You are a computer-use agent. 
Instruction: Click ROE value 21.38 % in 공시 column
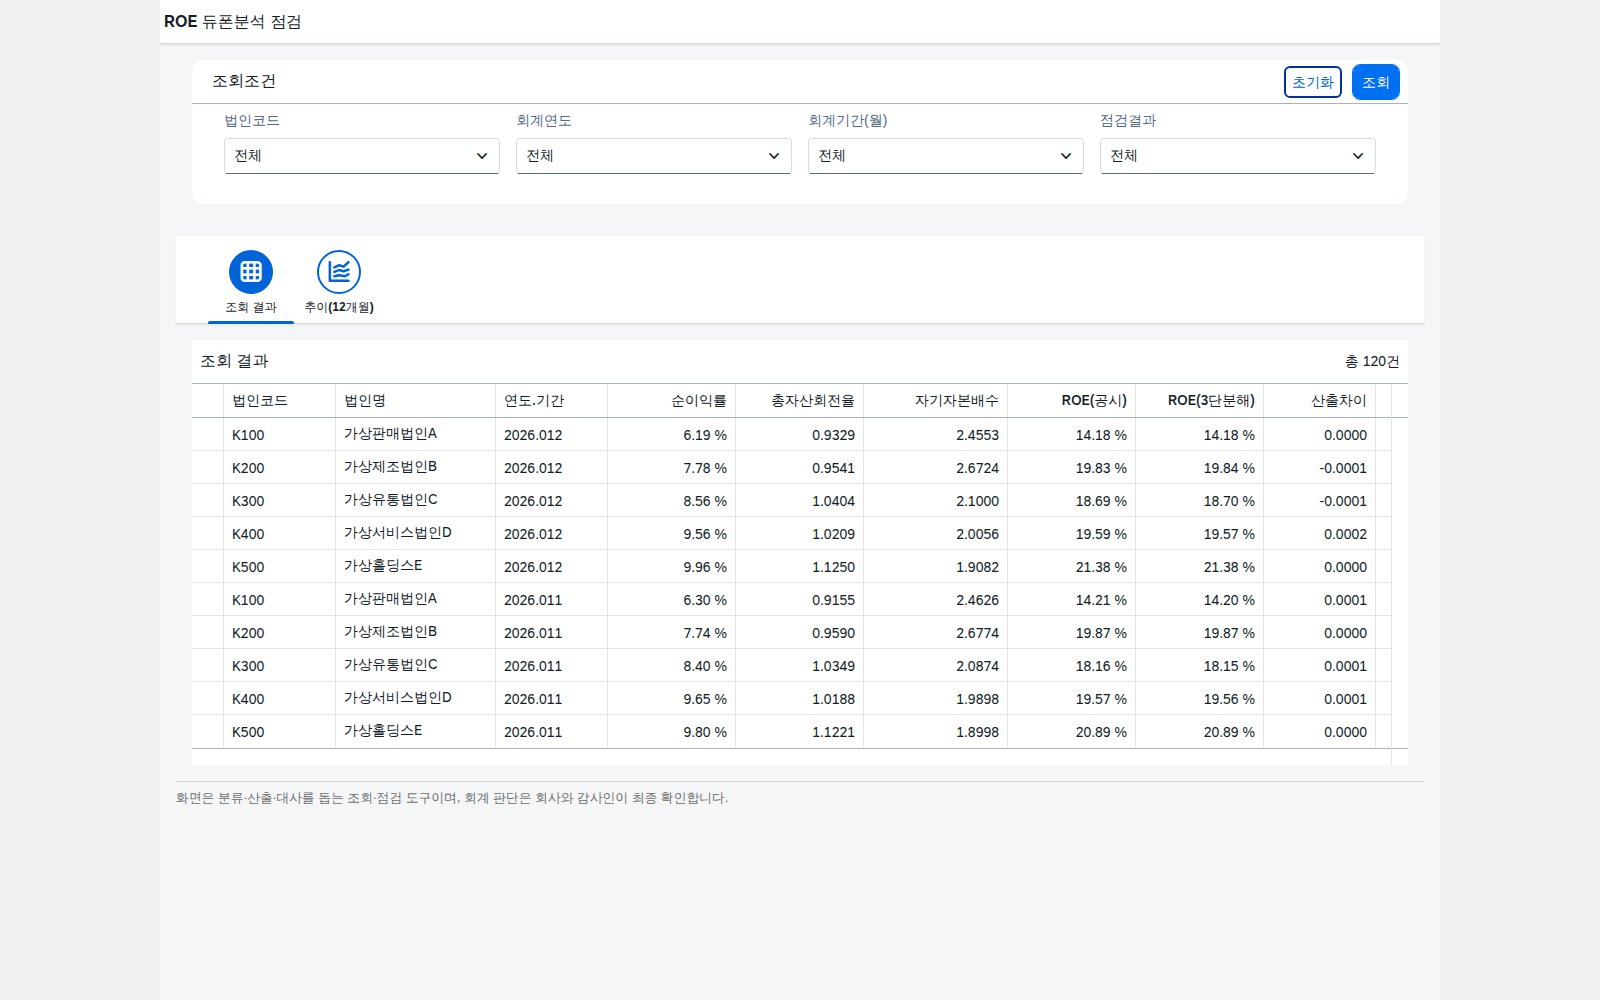pyautogui.click(x=1101, y=567)
